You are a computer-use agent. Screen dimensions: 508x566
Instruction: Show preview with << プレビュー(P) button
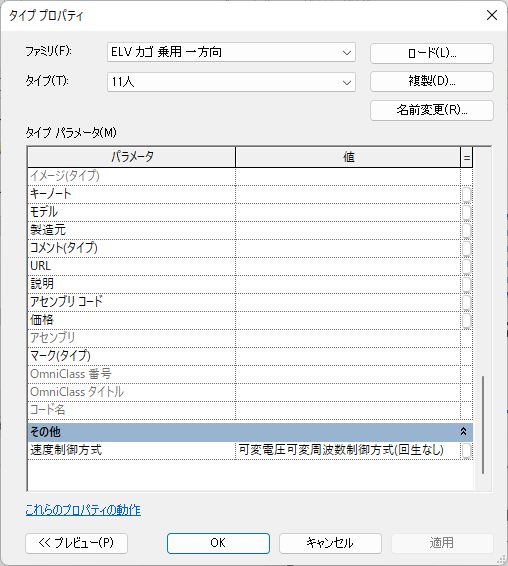point(77,543)
